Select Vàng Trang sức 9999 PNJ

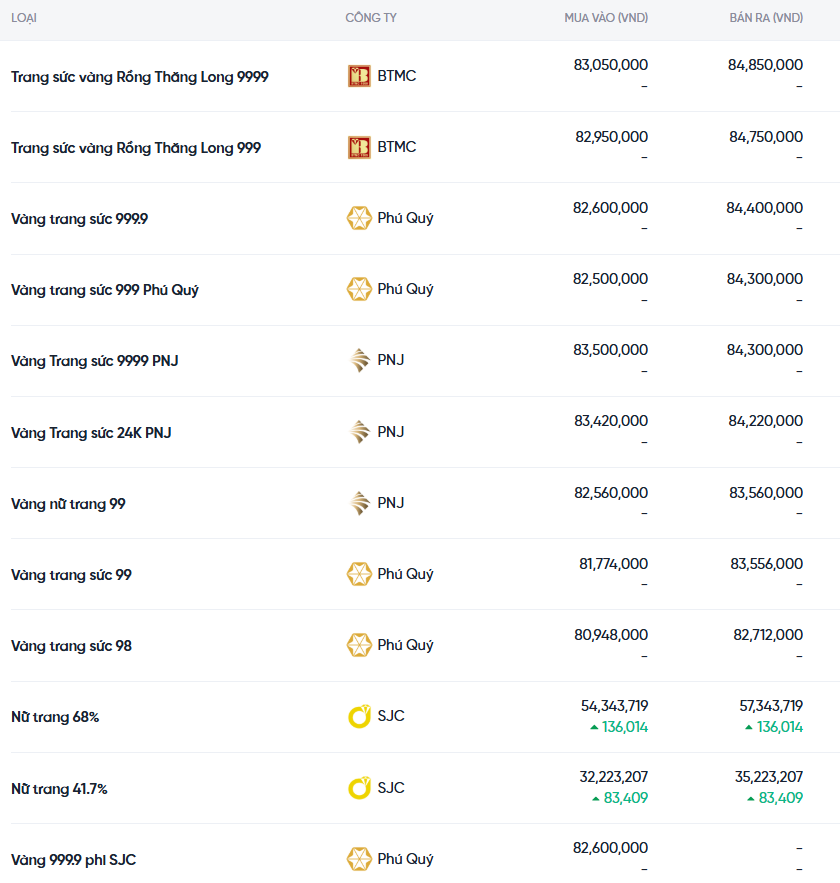point(95,361)
